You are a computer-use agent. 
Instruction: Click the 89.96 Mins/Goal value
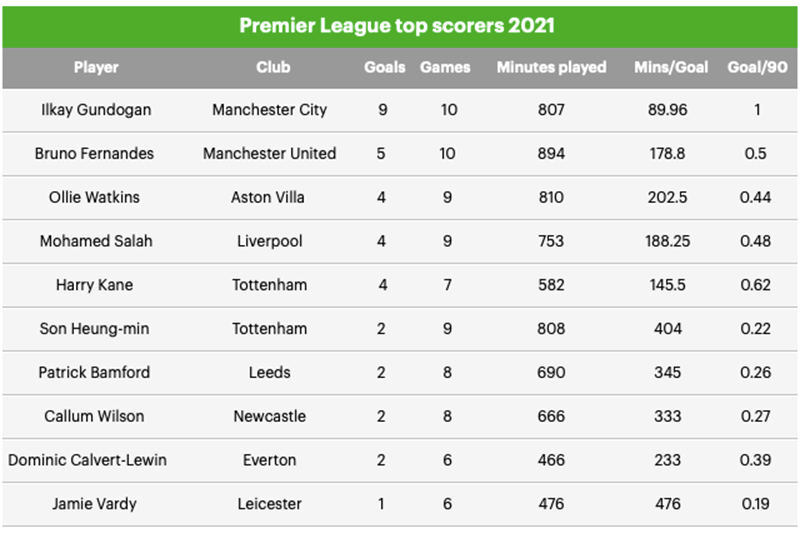tap(668, 110)
